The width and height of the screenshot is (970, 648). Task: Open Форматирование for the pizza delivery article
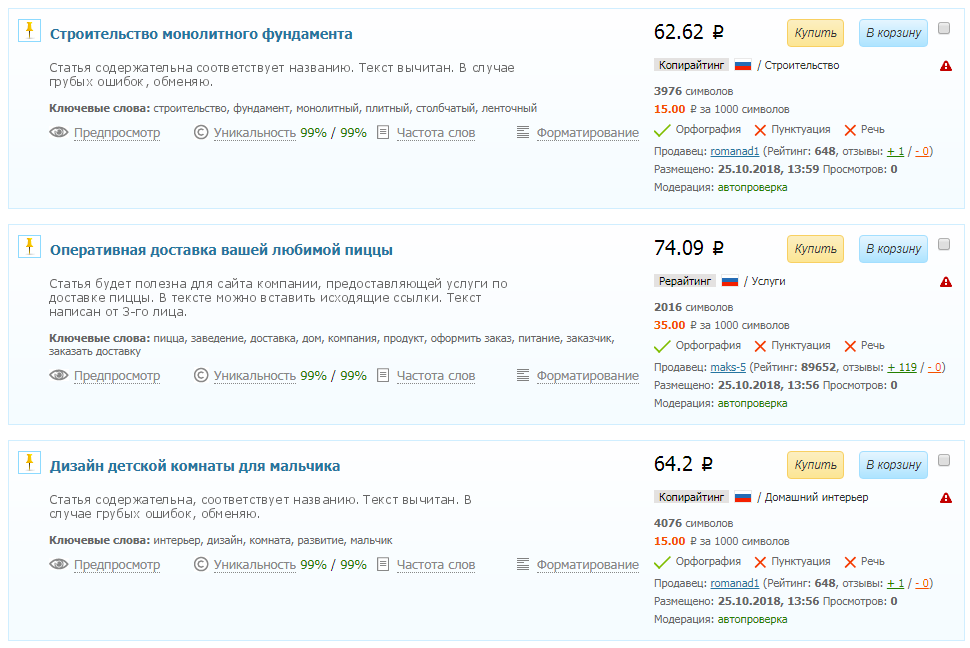(588, 376)
